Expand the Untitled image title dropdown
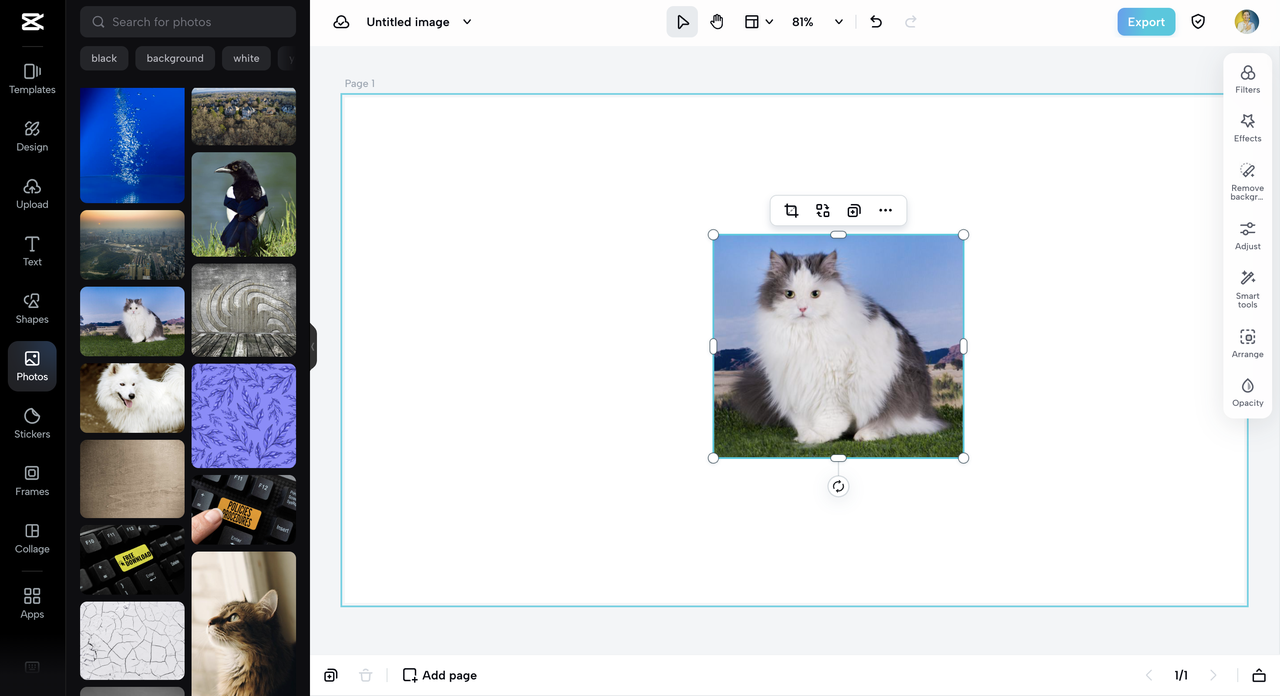1280x696 pixels. pyautogui.click(x=467, y=22)
